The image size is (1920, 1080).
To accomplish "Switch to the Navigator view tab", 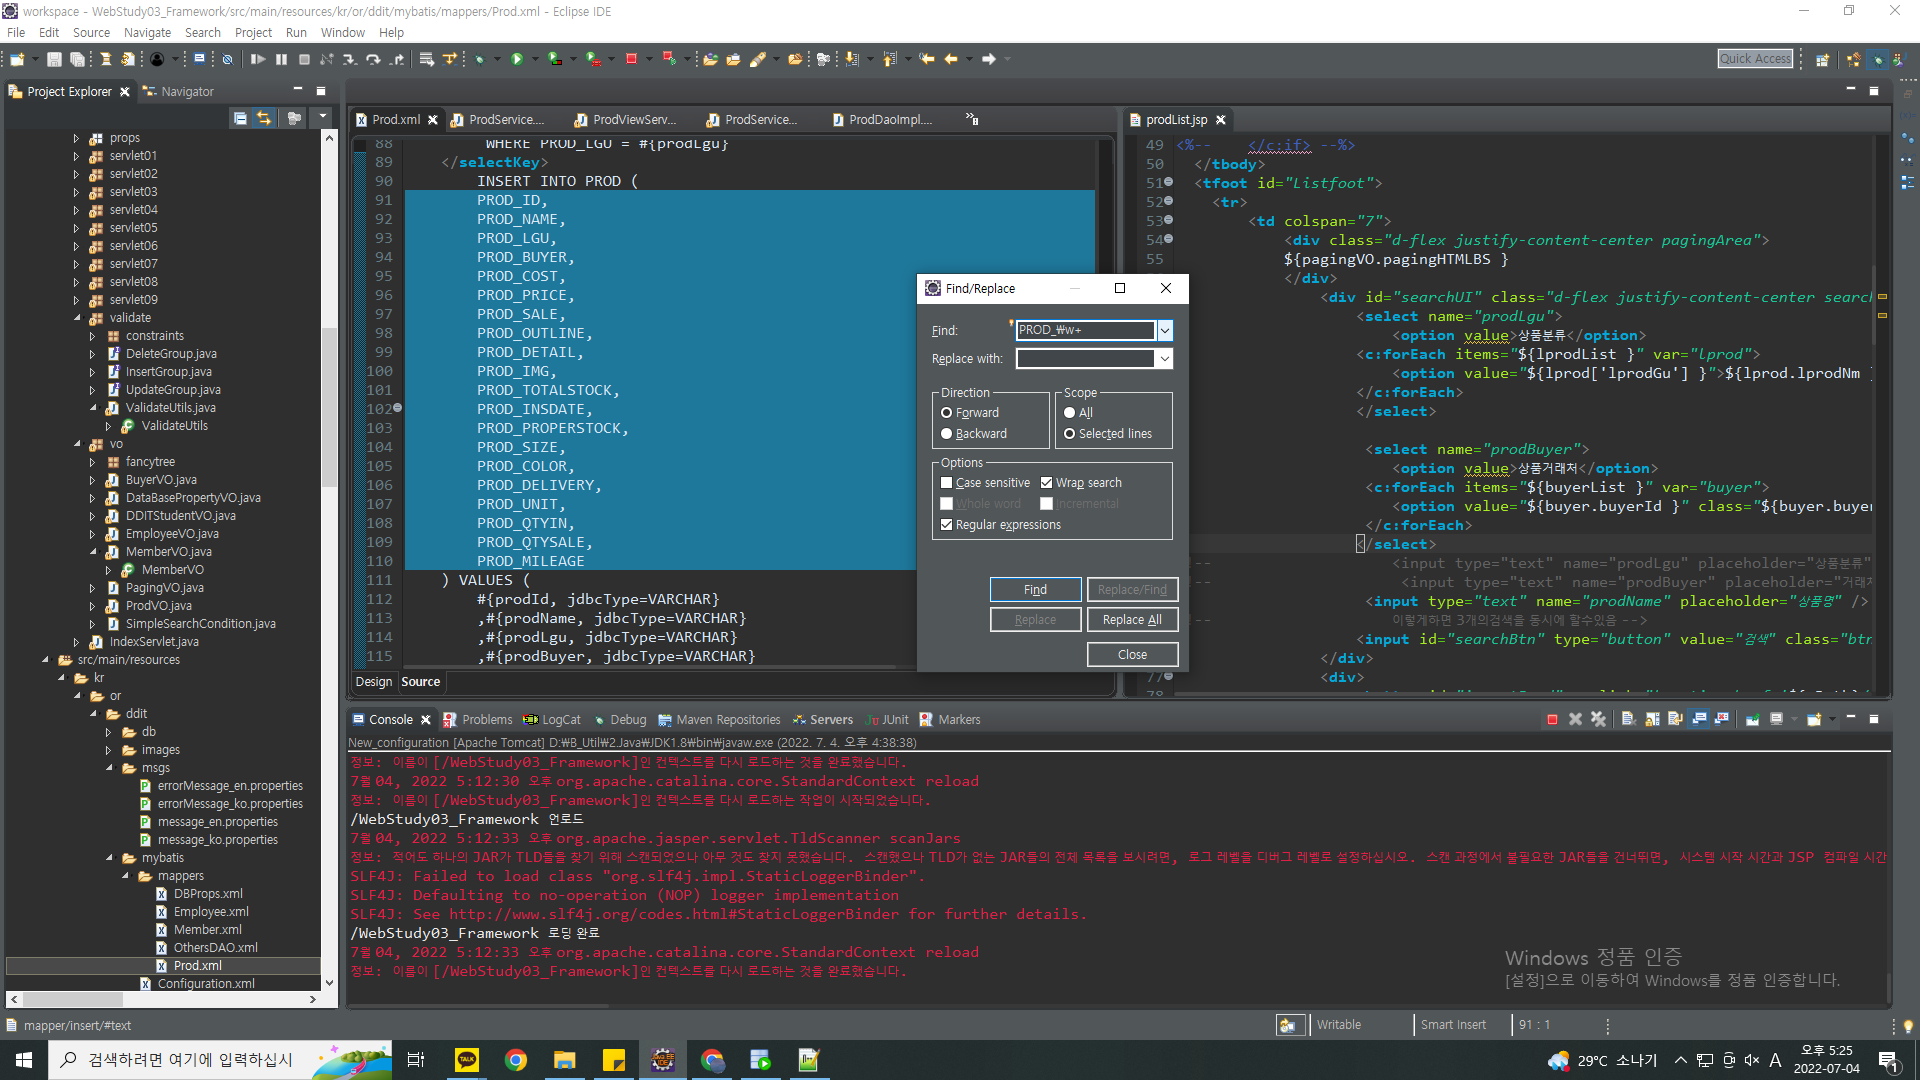I will click(178, 92).
